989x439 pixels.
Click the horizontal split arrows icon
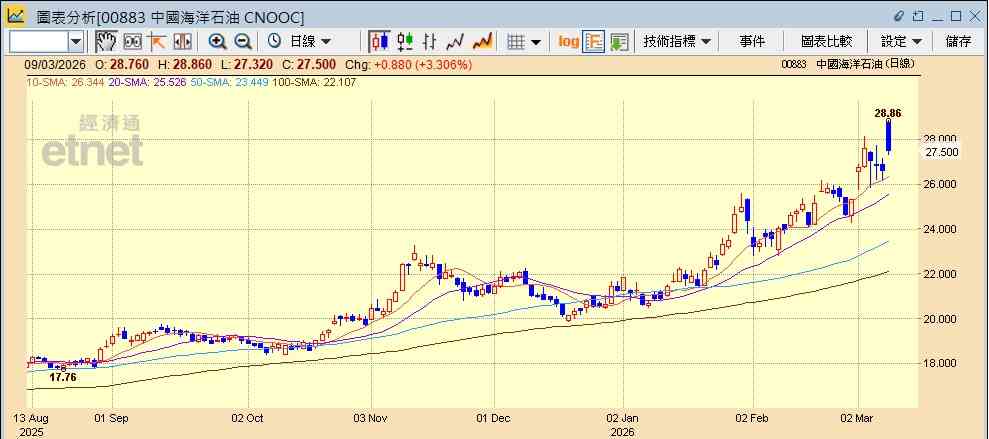[x=182, y=42]
